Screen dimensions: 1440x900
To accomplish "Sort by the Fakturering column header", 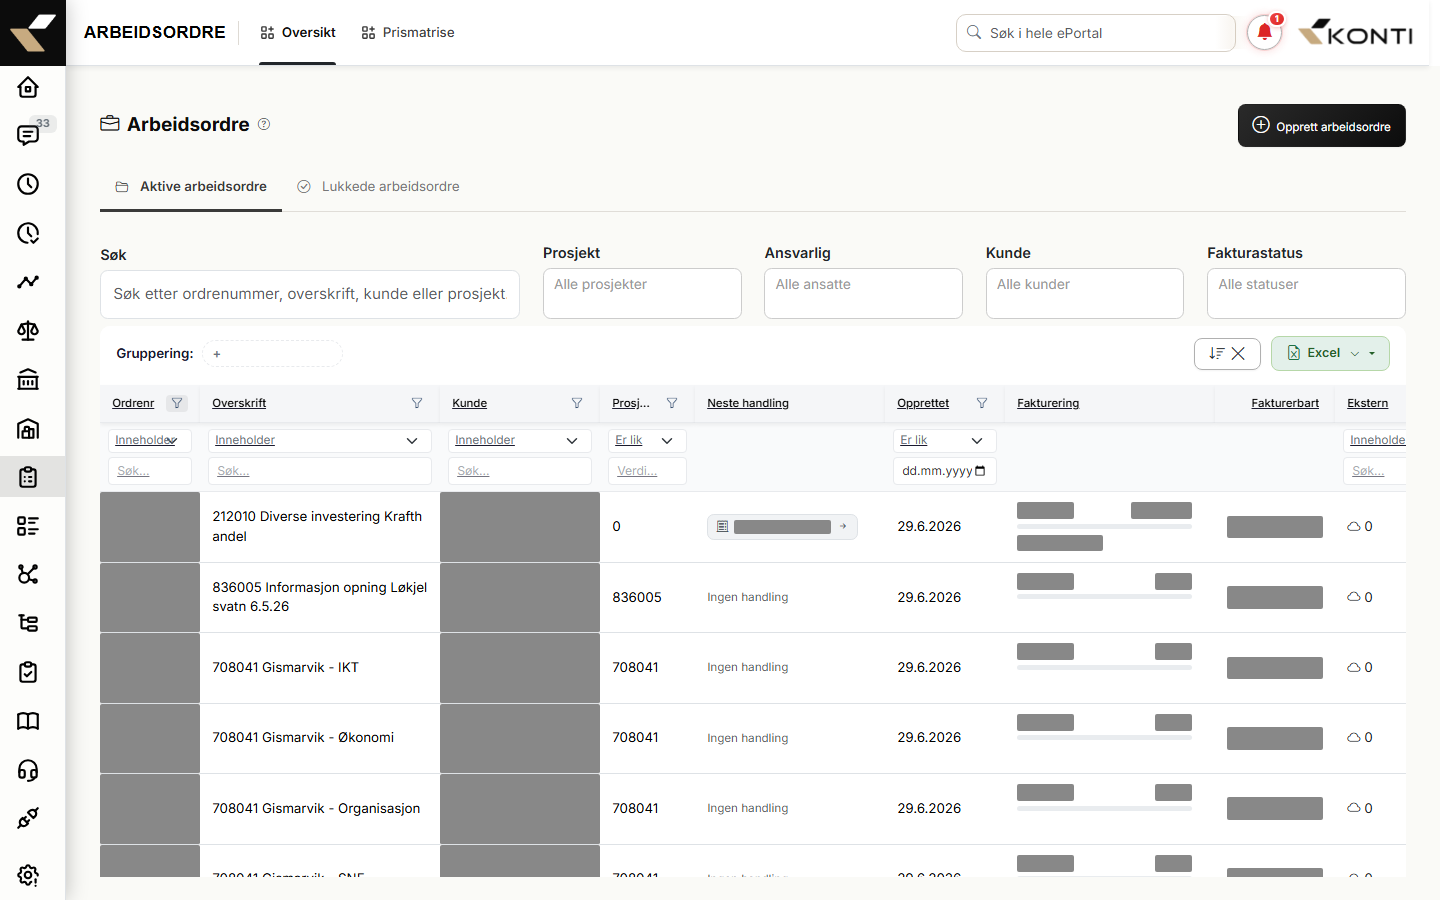I will click(x=1048, y=403).
